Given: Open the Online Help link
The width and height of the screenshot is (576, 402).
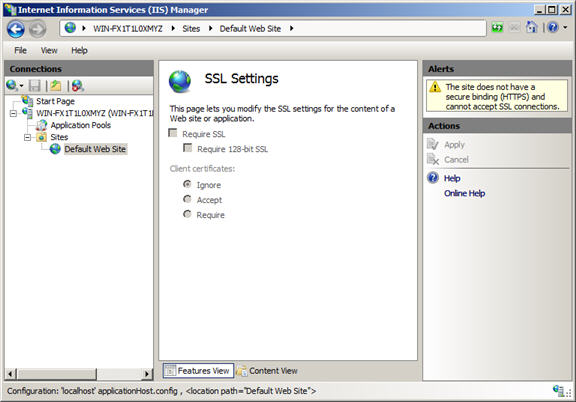Looking at the screenshot, I should coord(464,193).
